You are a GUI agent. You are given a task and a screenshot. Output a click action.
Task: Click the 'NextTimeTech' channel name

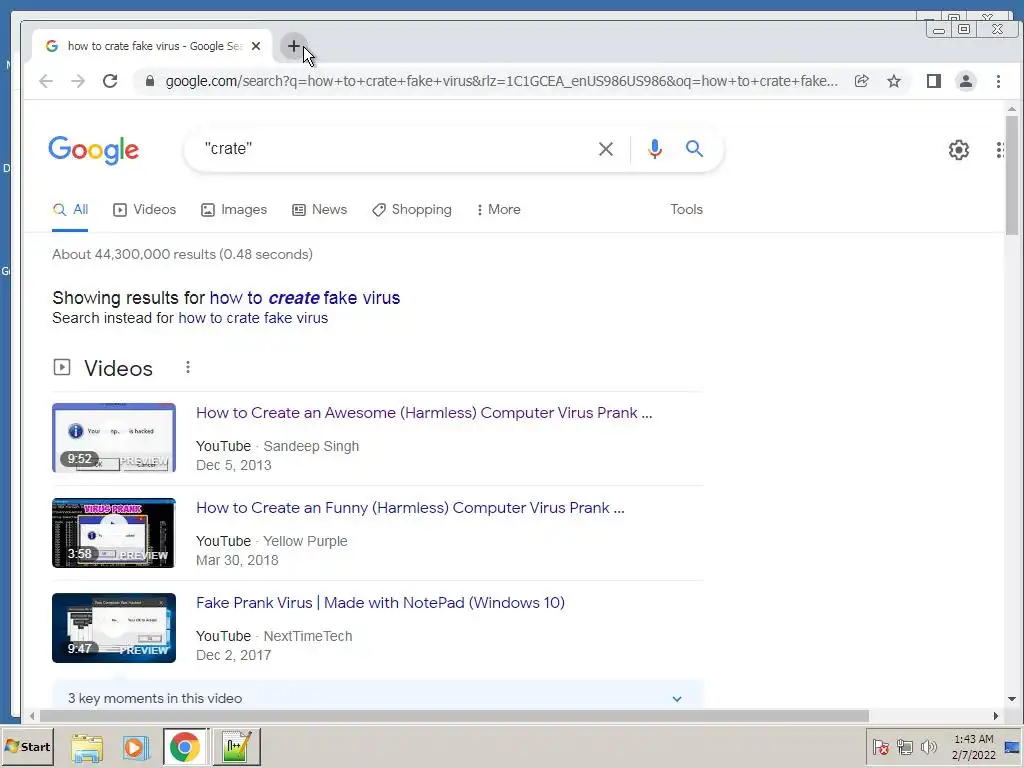click(x=308, y=636)
